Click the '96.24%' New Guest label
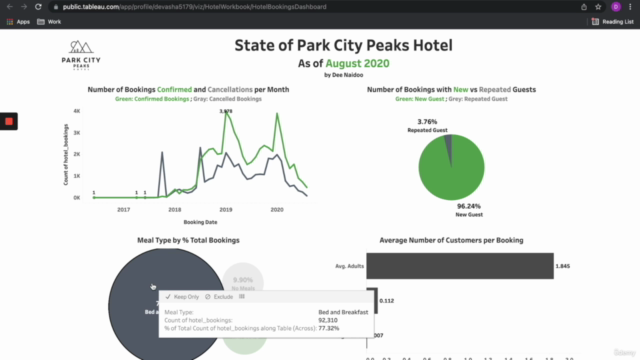Screen dimensions: 640x360 (x=469, y=207)
